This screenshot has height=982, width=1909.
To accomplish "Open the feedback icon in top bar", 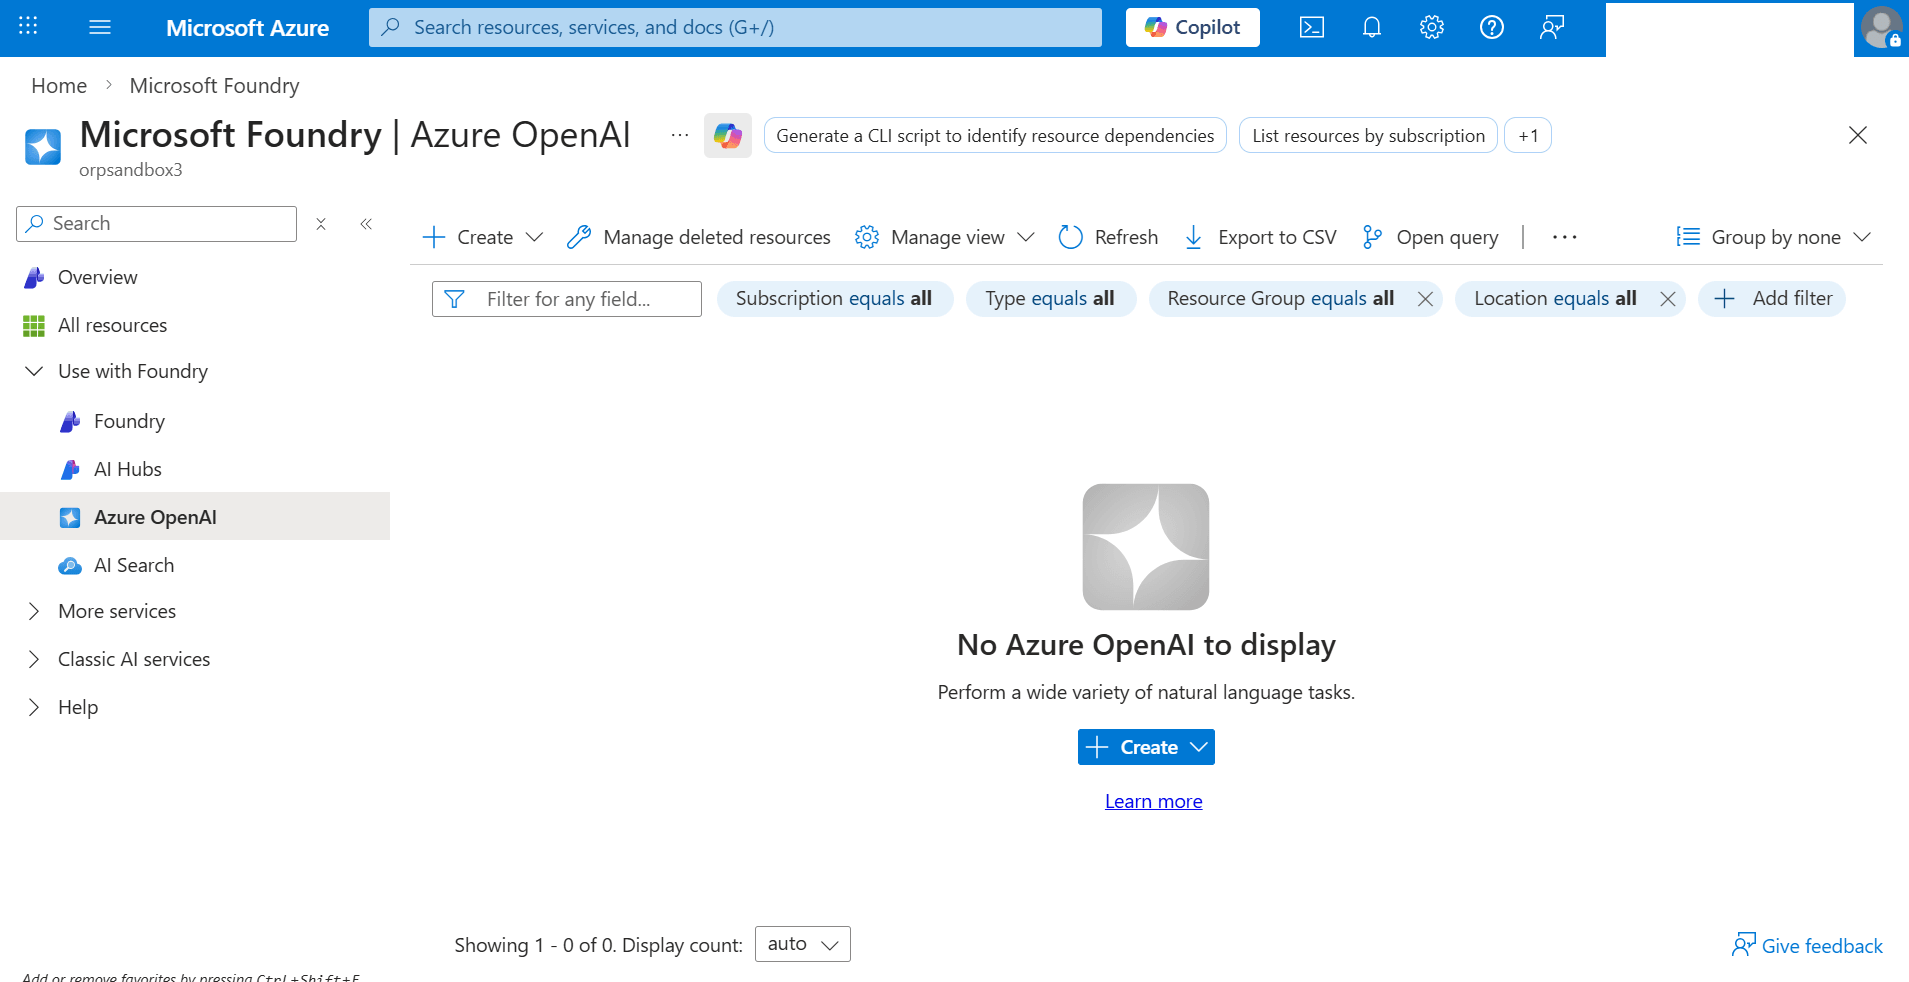I will point(1551,27).
